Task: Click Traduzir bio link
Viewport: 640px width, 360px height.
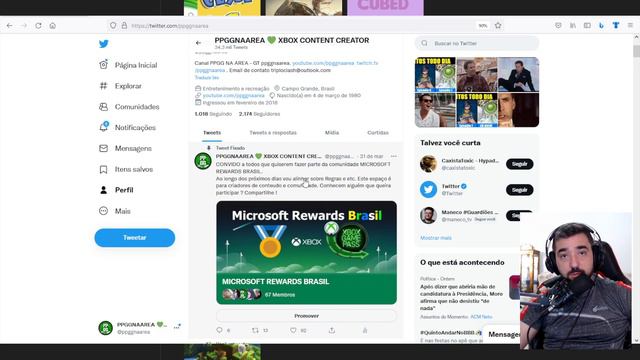Action: coord(207,78)
